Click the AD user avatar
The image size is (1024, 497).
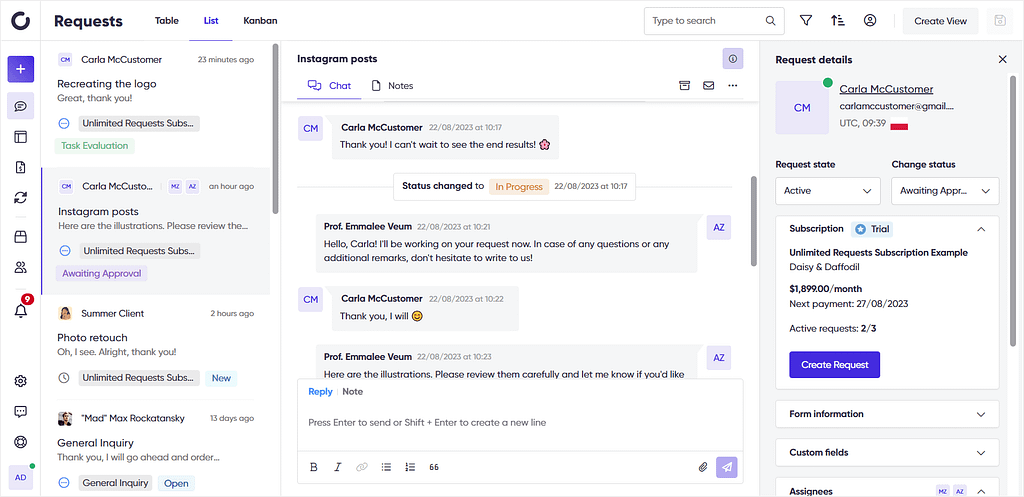pos(21,477)
